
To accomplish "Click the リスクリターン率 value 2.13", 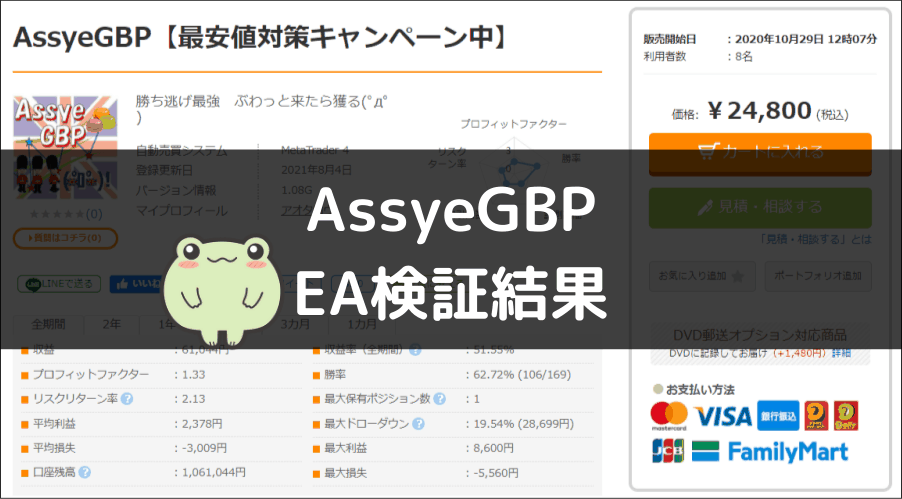I will pyautogui.click(x=193, y=399).
